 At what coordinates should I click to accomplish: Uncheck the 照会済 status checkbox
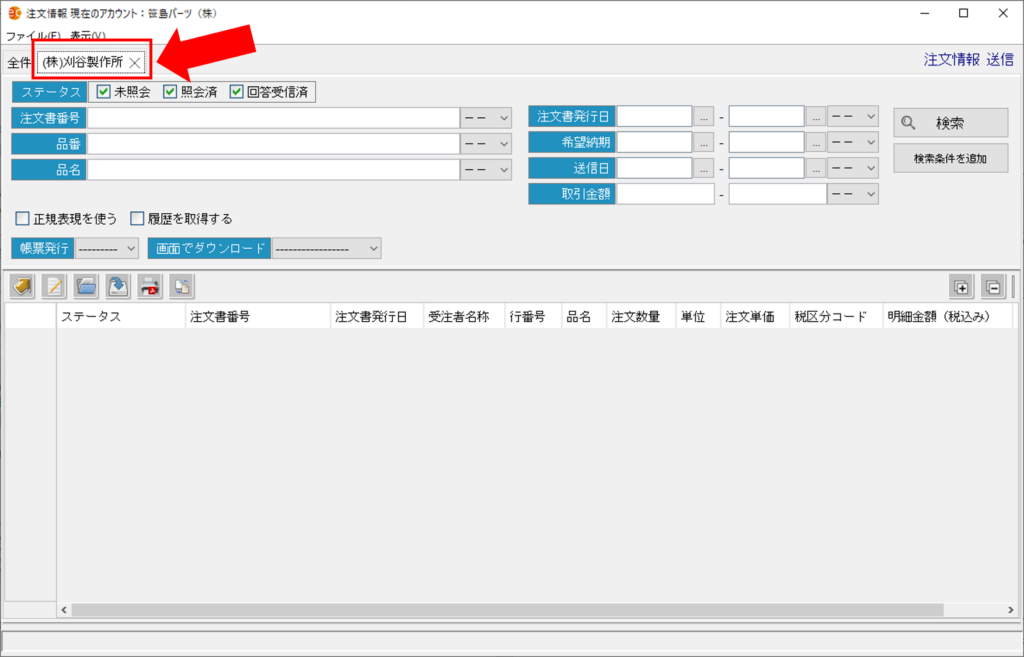tap(170, 92)
